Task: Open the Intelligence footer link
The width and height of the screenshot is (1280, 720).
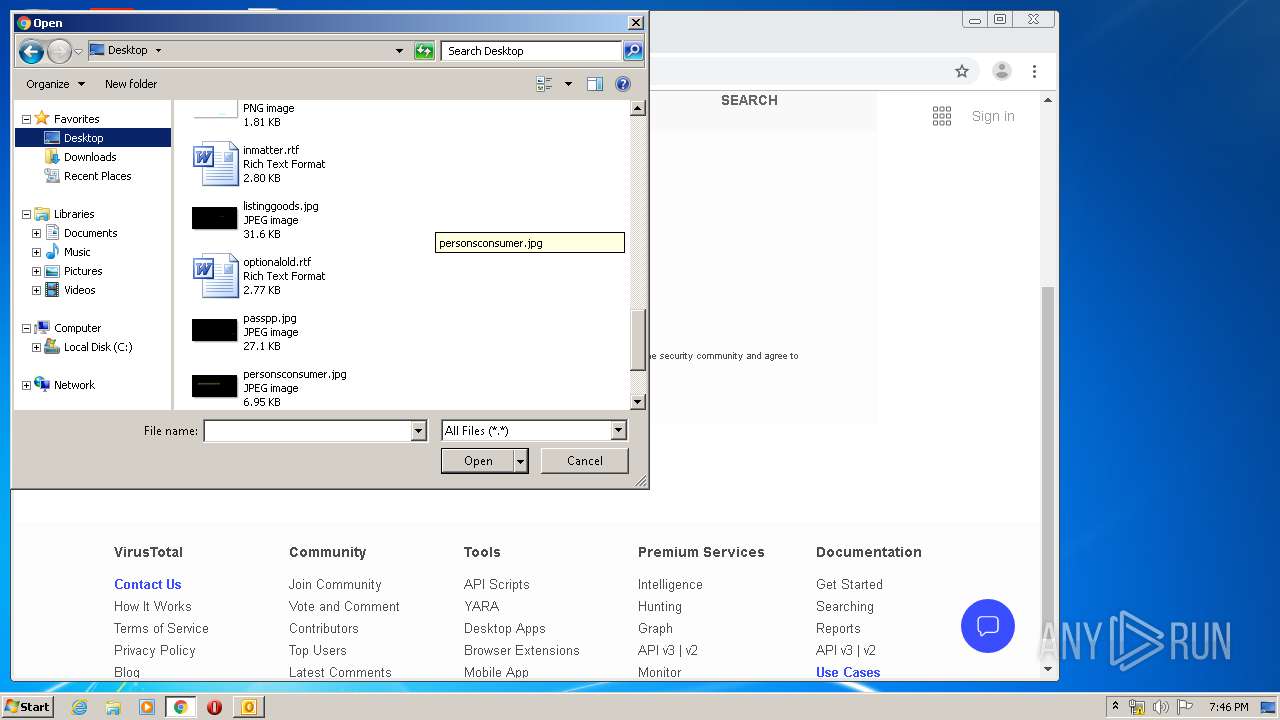Action: (670, 584)
